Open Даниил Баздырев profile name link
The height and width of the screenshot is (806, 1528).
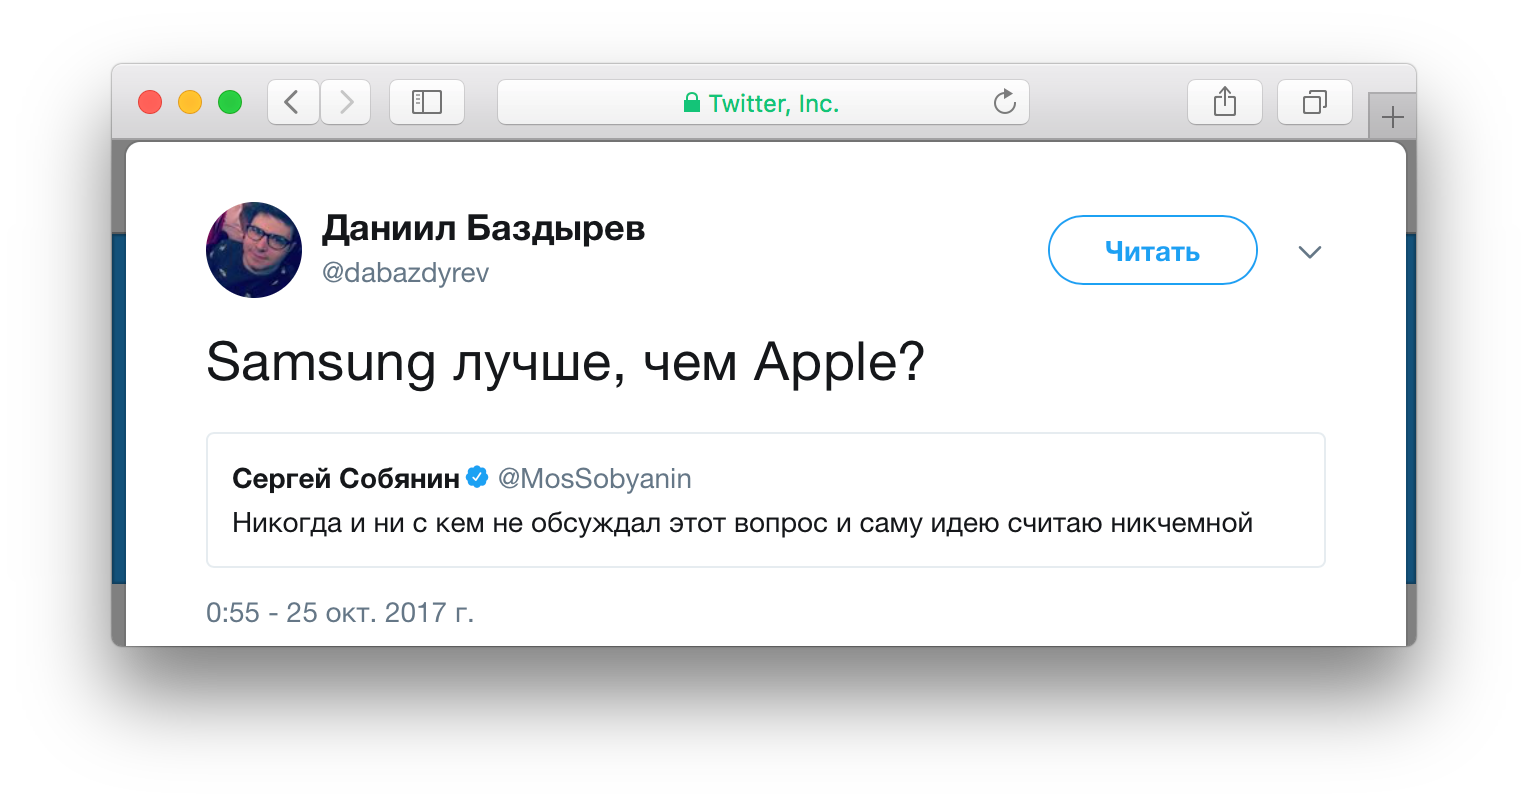483,229
